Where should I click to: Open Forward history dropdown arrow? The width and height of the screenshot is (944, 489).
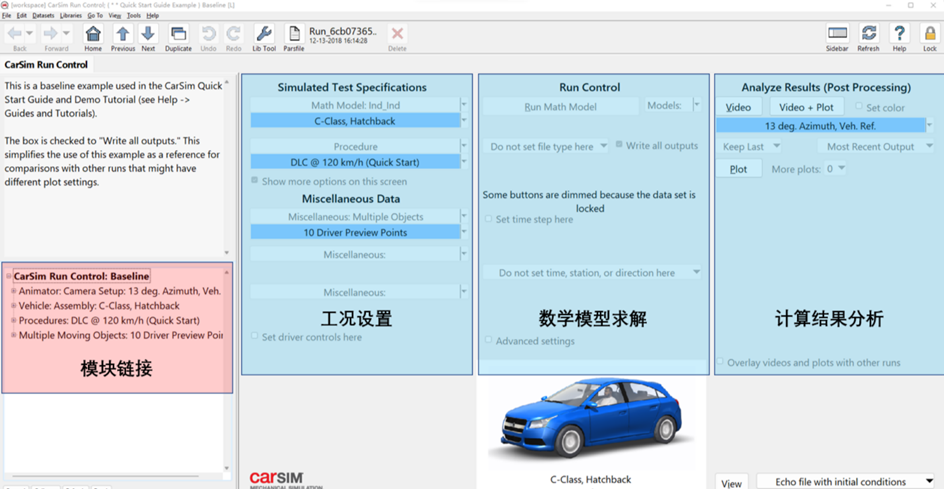pos(66,34)
